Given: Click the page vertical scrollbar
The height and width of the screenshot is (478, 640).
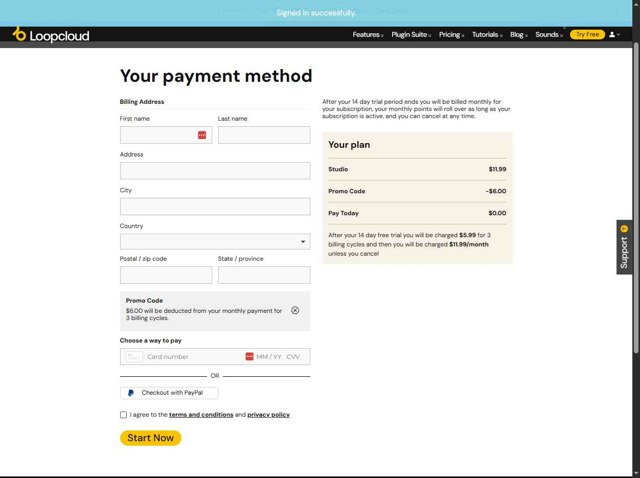Looking at the screenshot, I should pos(636,196).
